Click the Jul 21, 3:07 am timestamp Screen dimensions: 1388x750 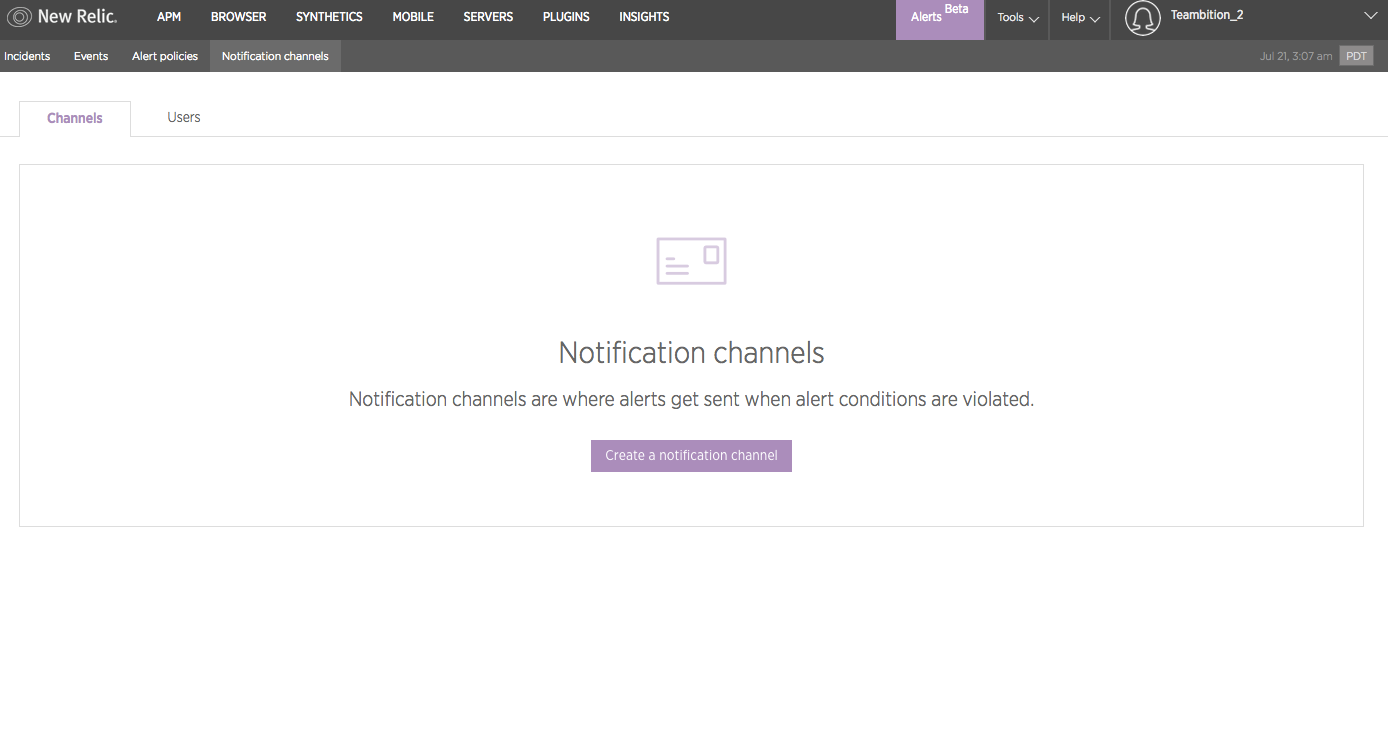tap(1296, 56)
